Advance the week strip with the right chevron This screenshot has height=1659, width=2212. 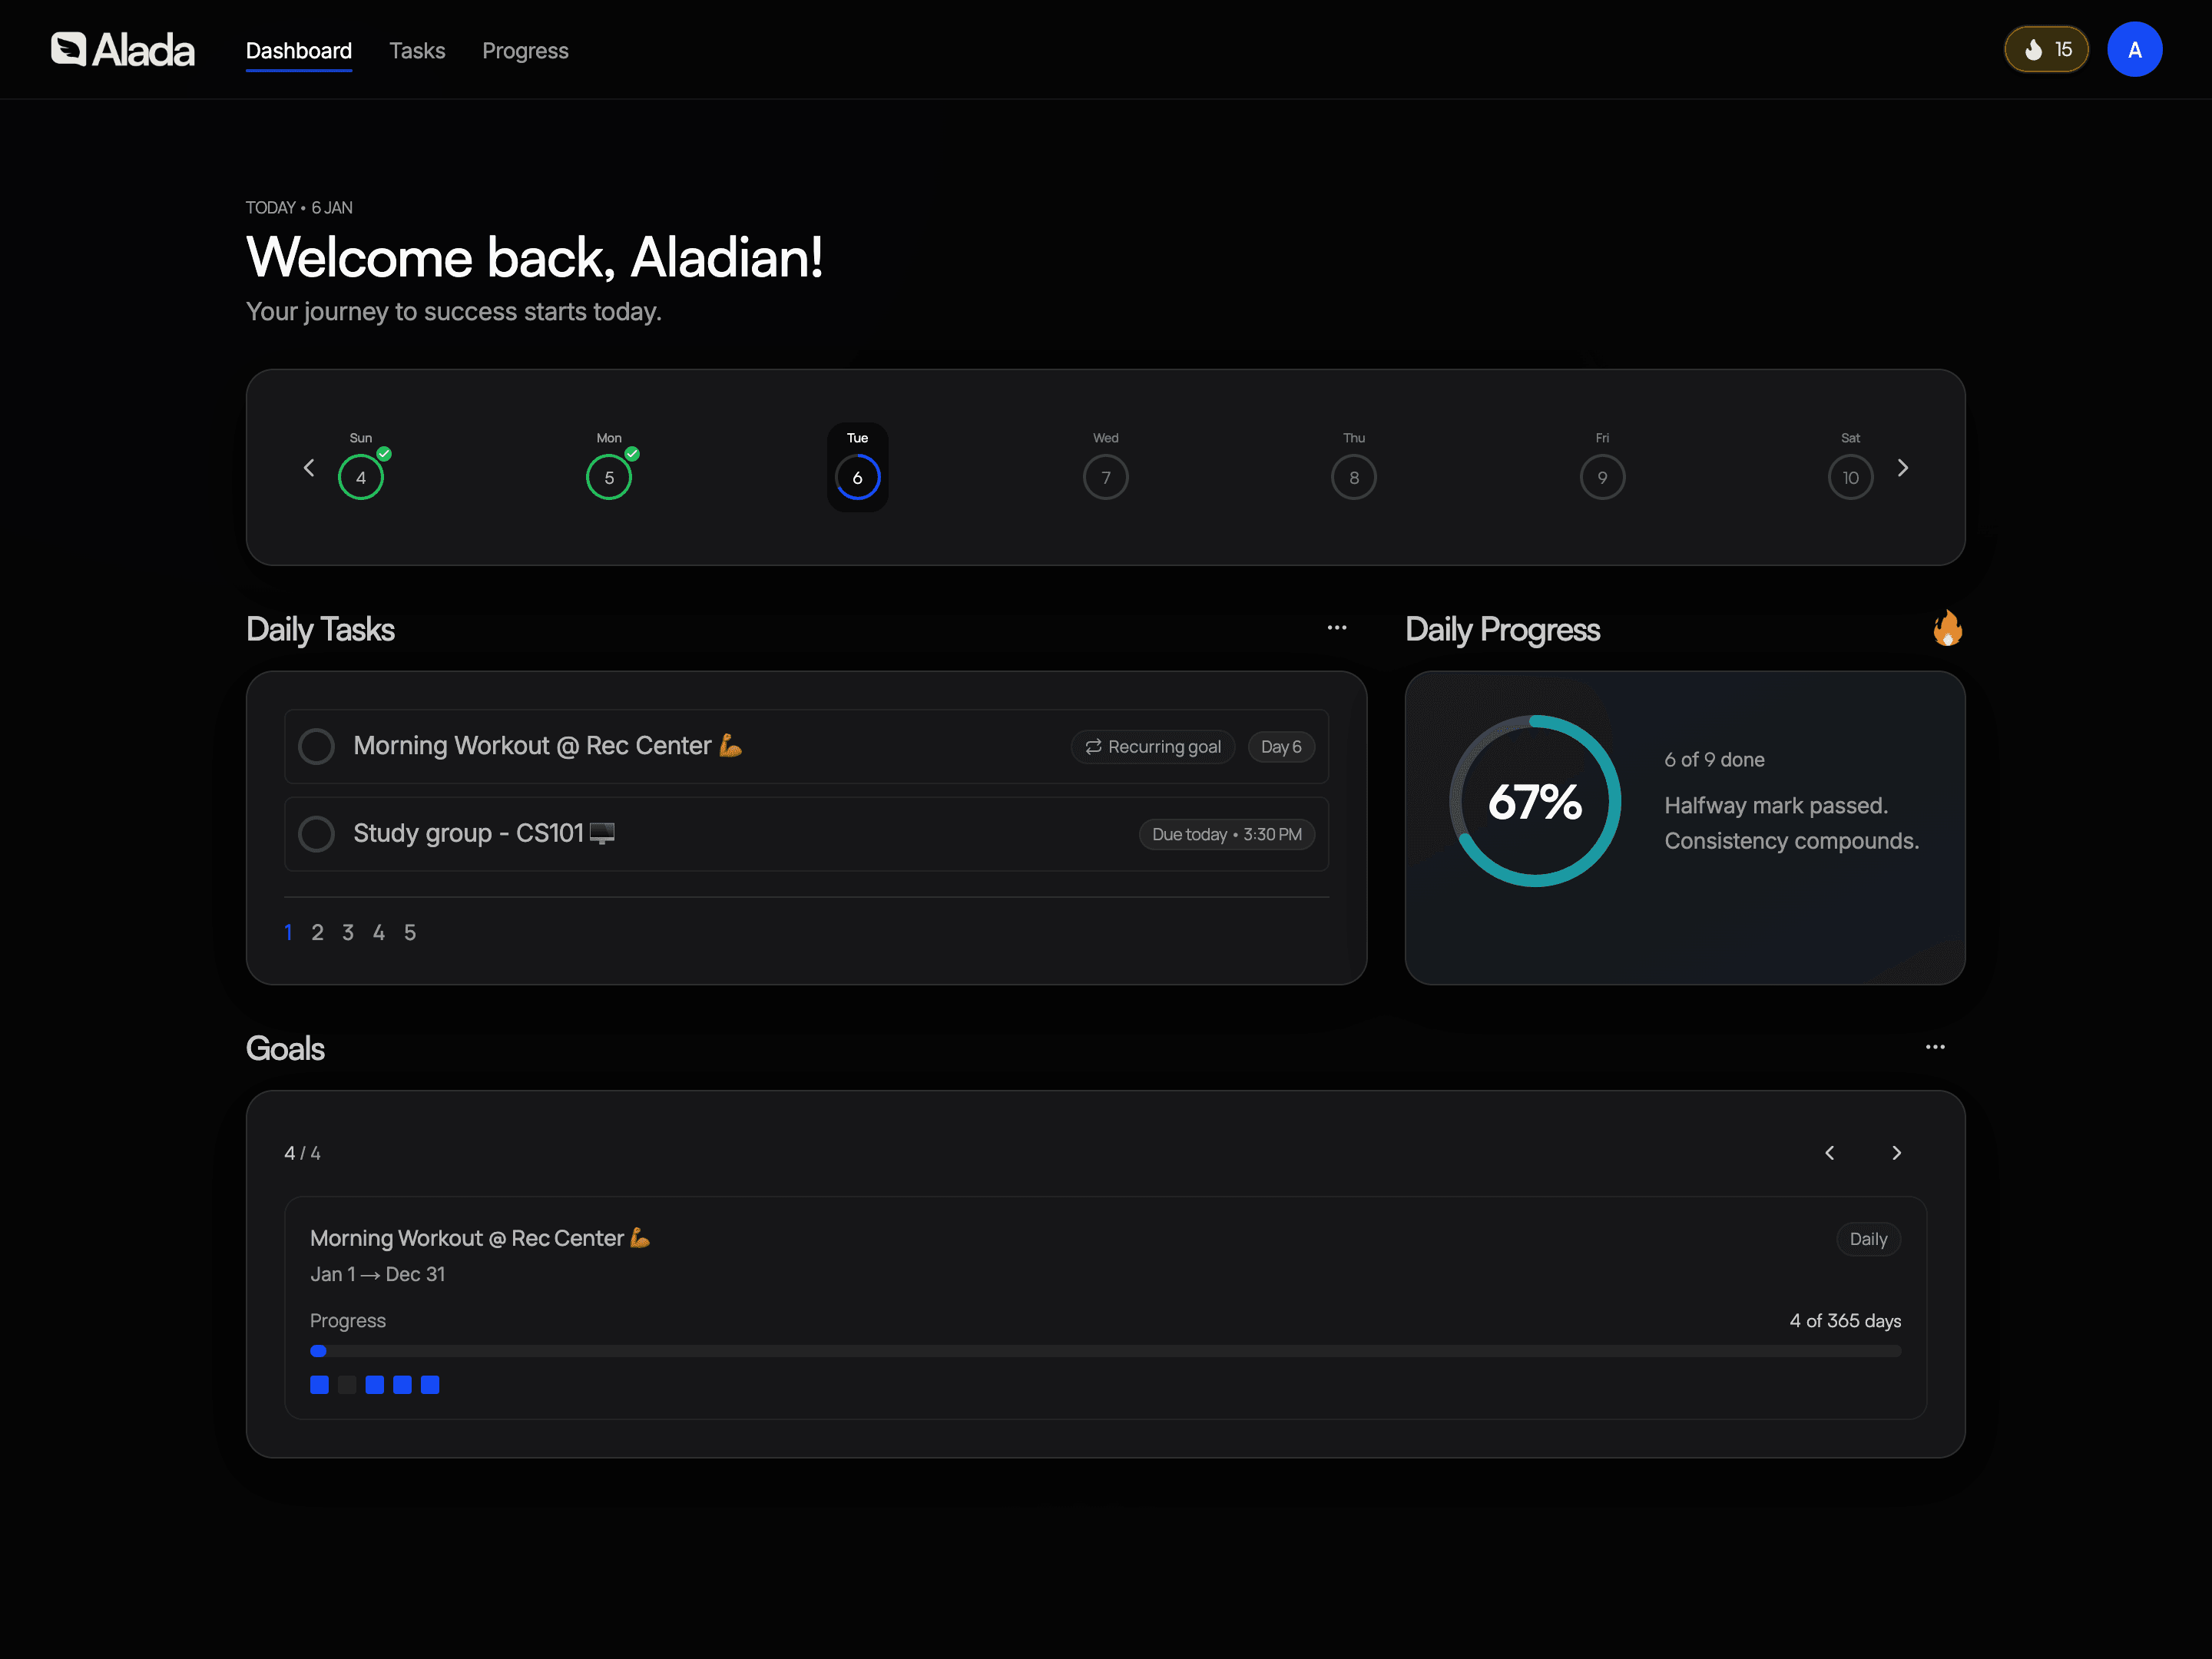1903,467
